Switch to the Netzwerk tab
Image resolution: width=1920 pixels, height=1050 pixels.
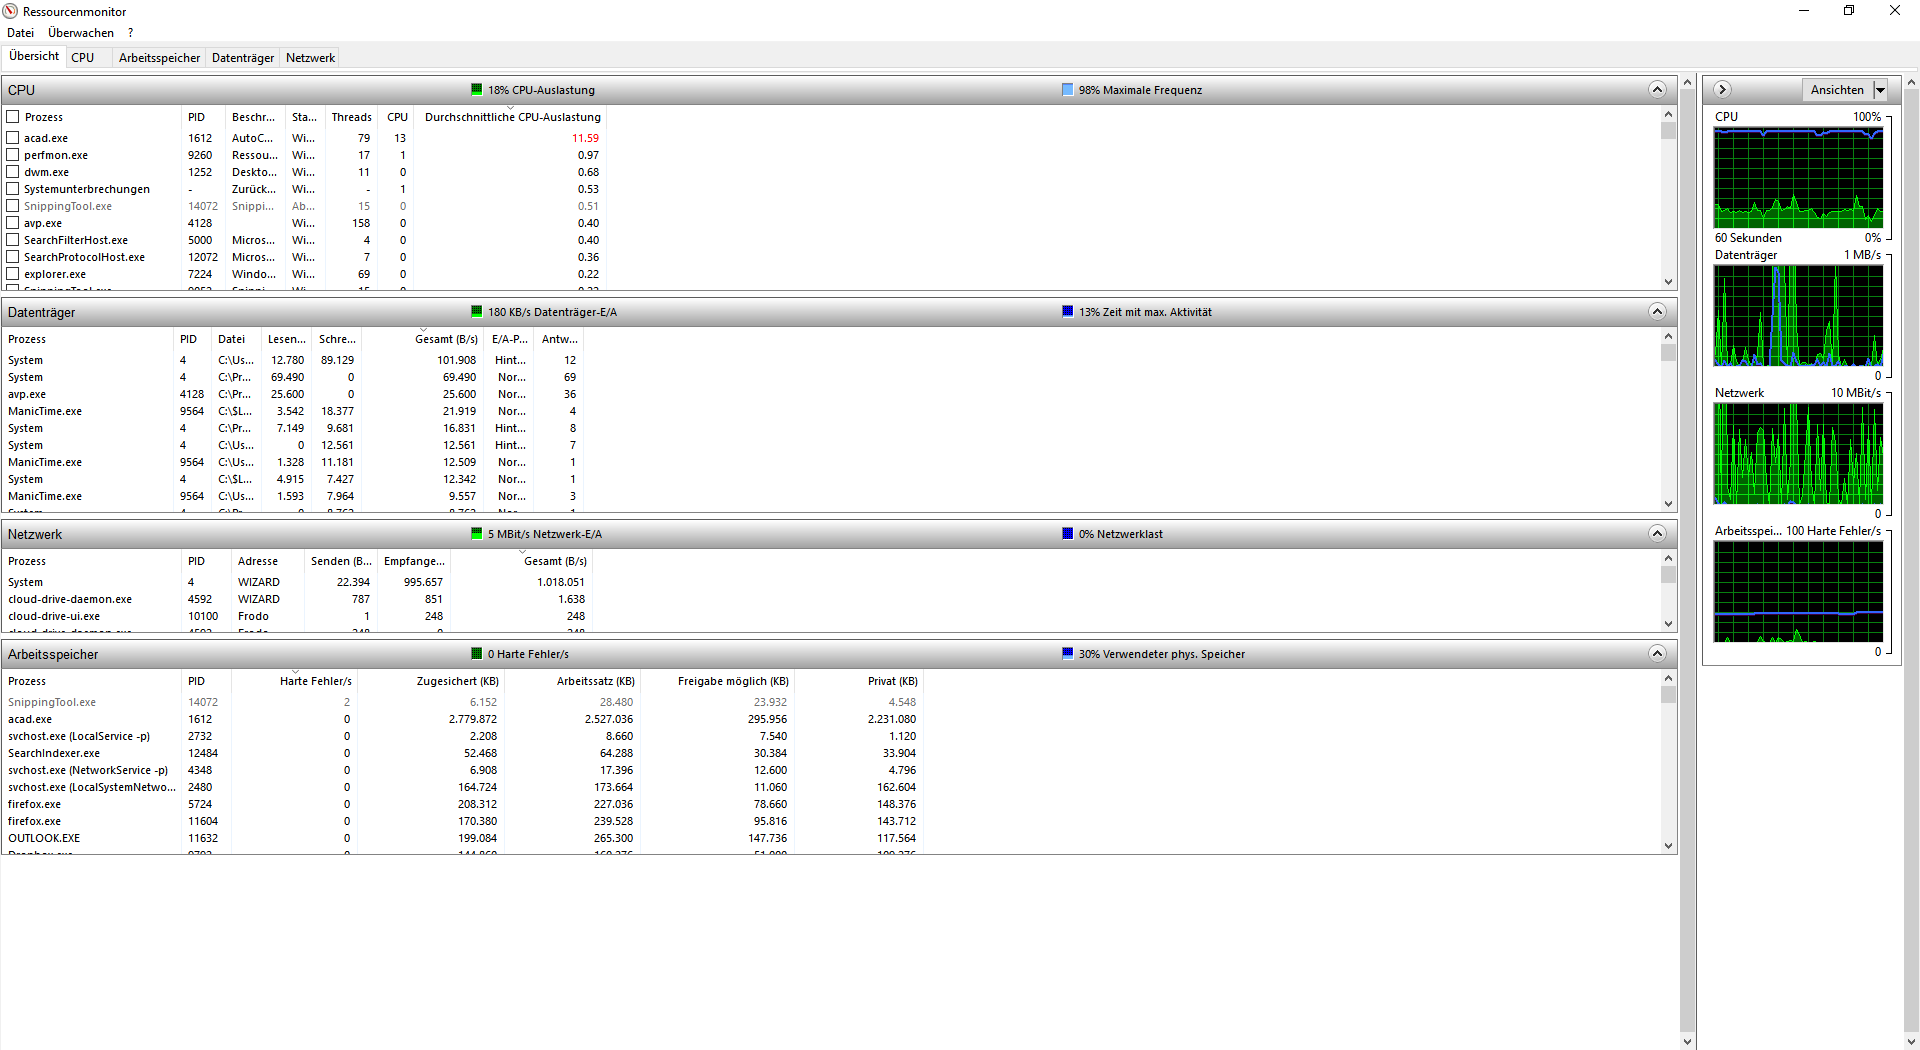coord(311,58)
